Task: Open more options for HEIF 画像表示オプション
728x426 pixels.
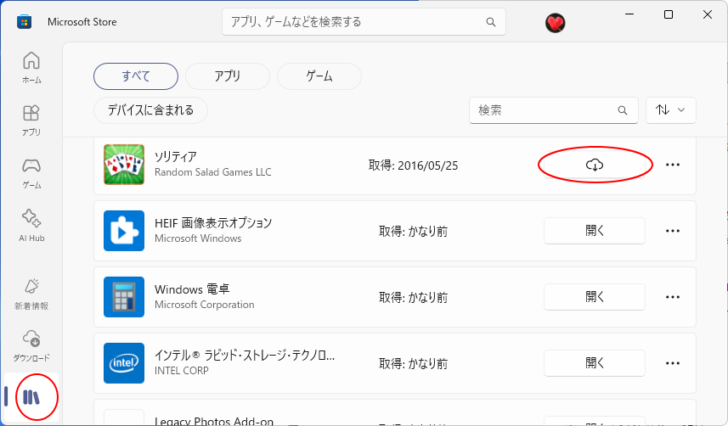Action: point(673,231)
